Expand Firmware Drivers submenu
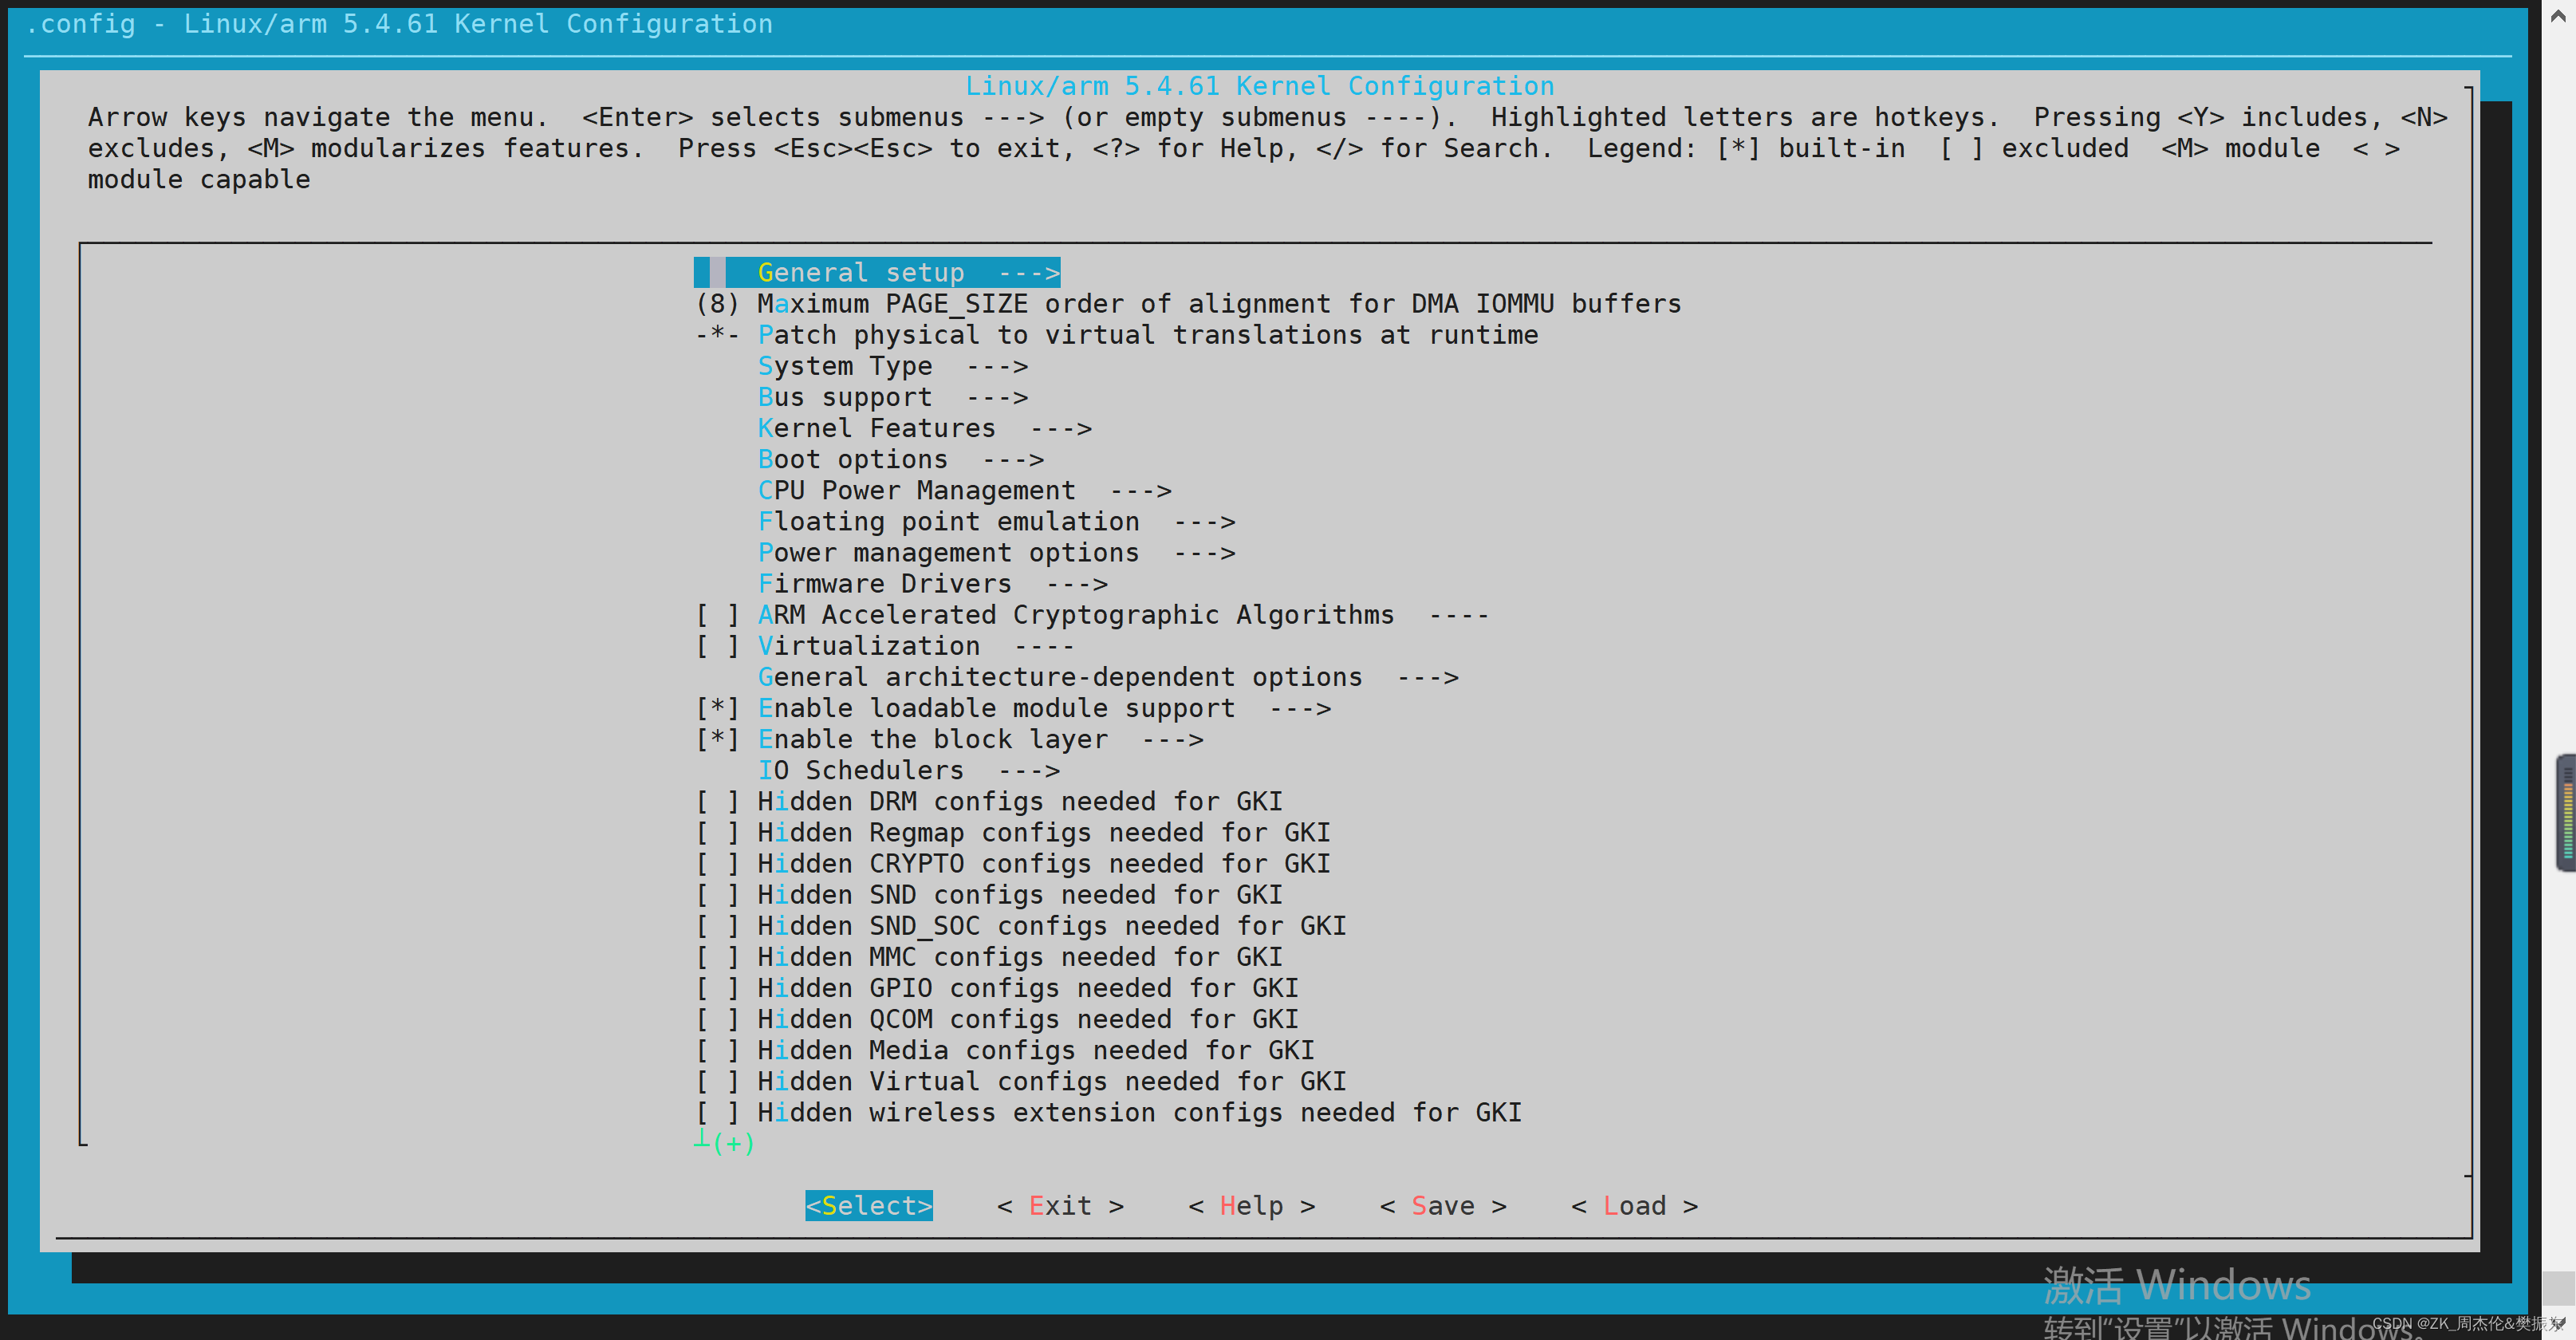This screenshot has height=1340, width=2576. 933,583
